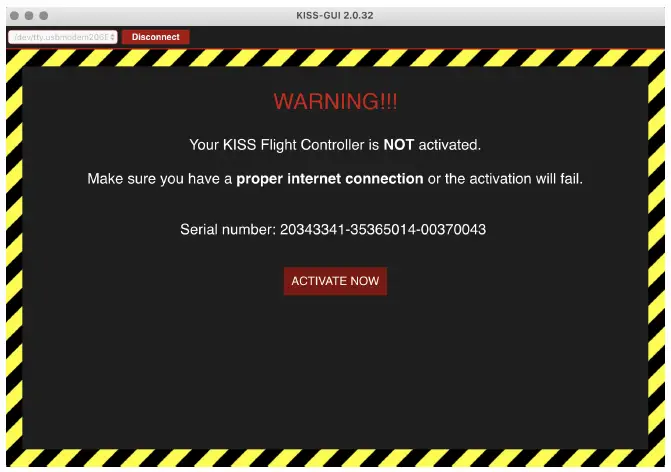Image resolution: width=671 pixels, height=472 pixels.
Task: Minimize the KISS-GUI window
Action: (29, 16)
